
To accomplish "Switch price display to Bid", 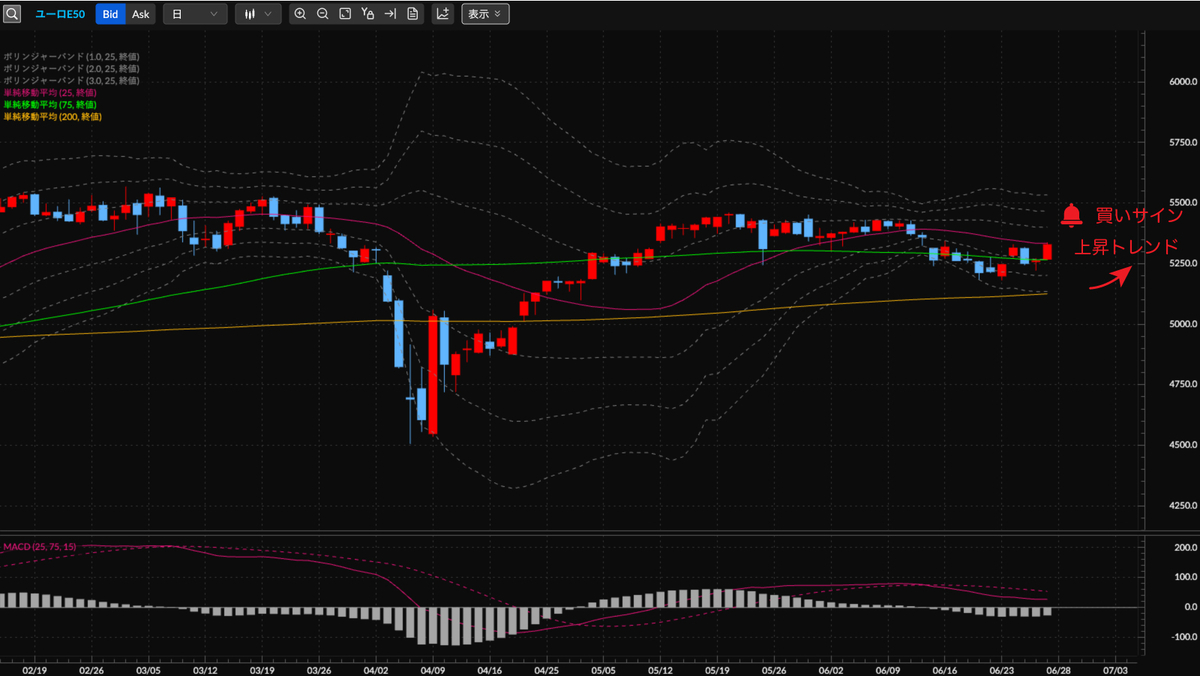I will pyautogui.click(x=110, y=14).
